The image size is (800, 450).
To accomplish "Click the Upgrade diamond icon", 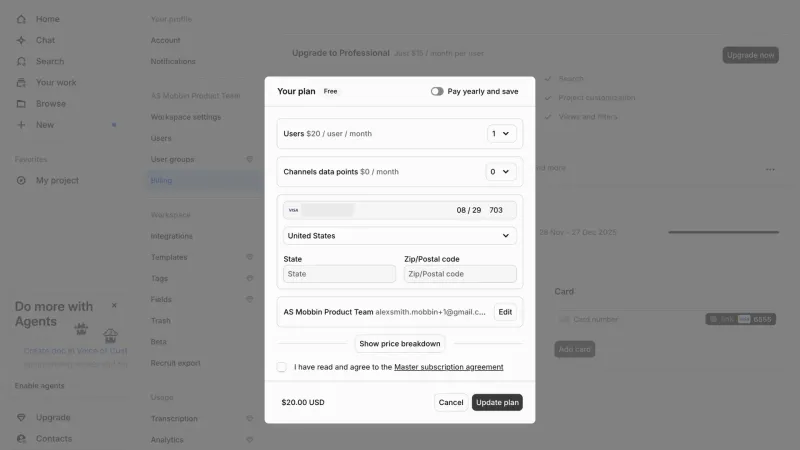I will coord(21,417).
